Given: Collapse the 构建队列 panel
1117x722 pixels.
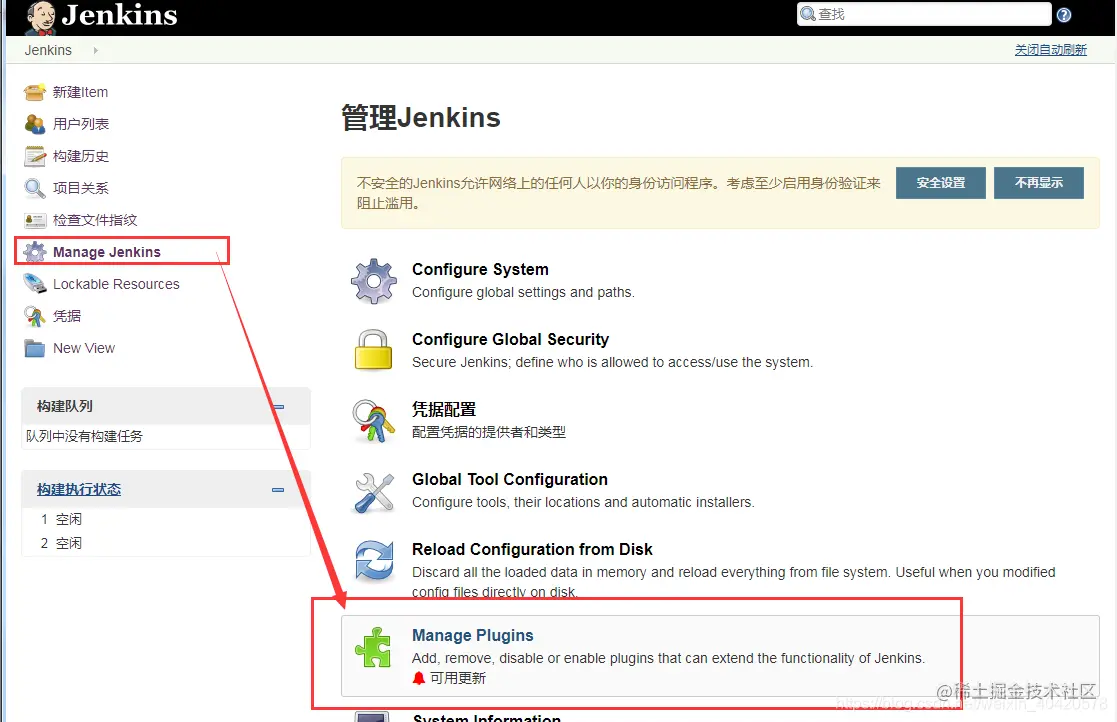Looking at the screenshot, I should pos(278,407).
